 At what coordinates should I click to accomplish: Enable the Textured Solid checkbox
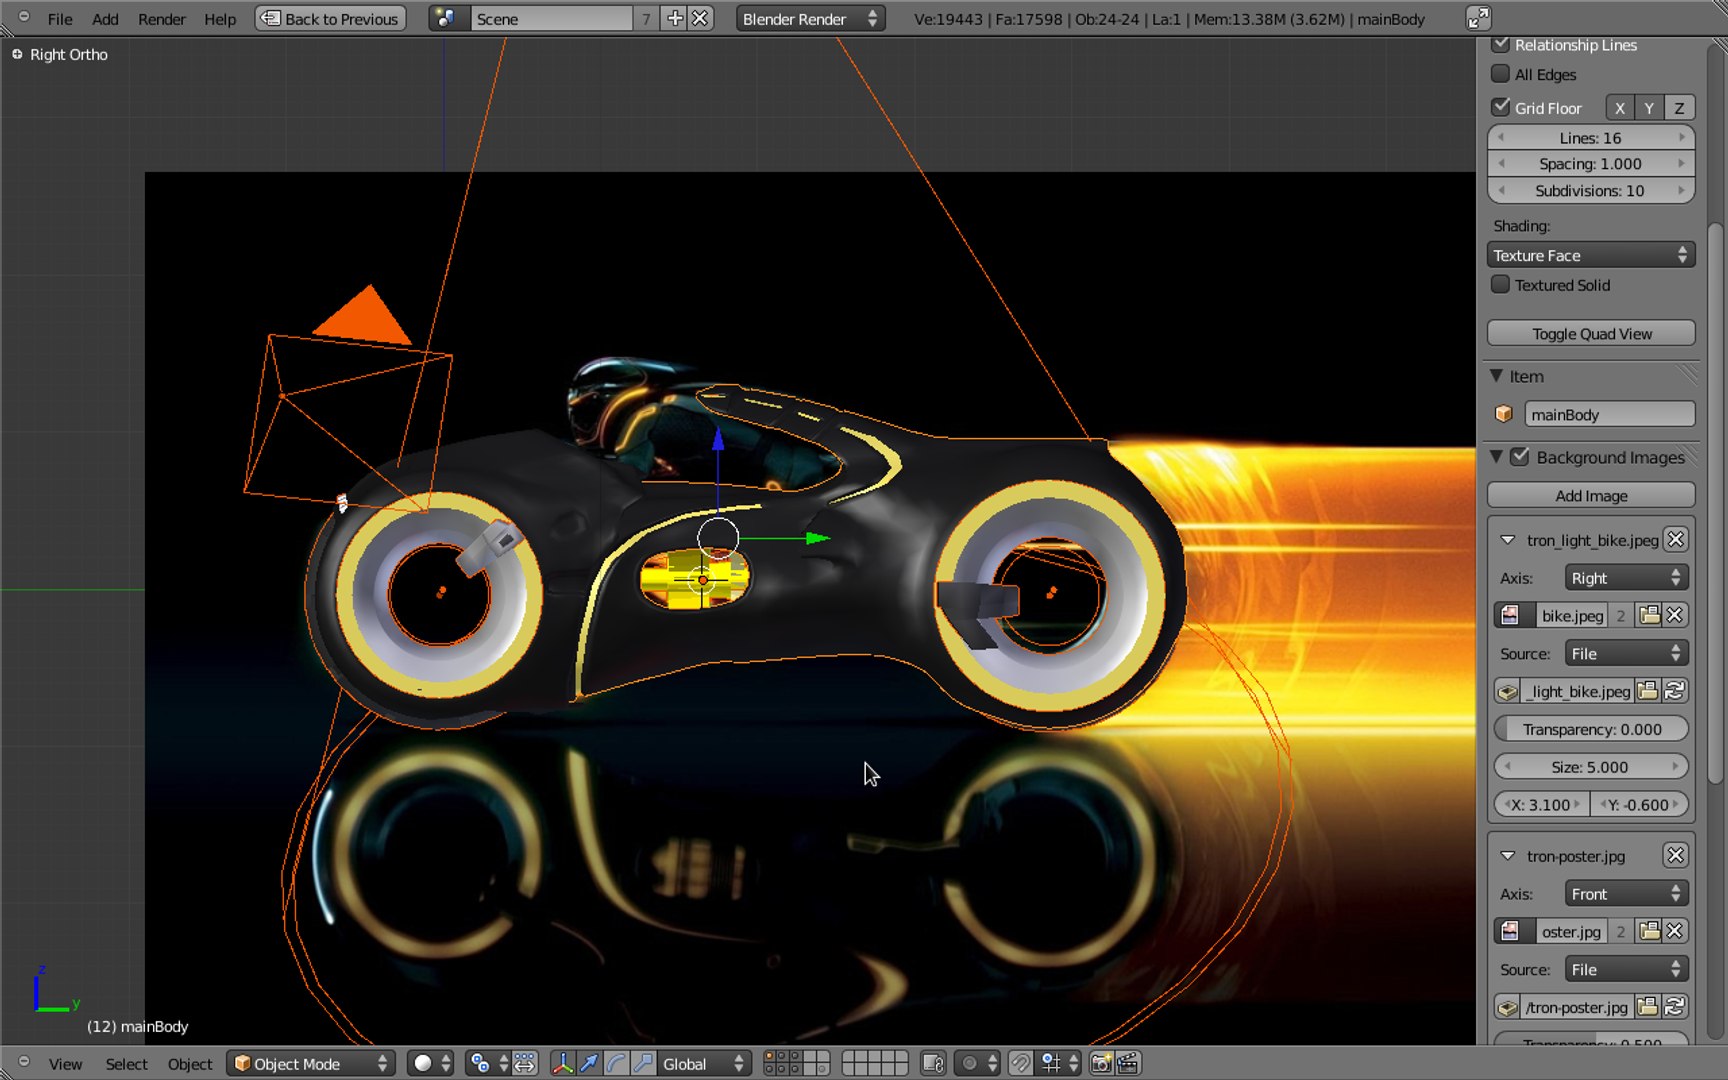[x=1500, y=285]
